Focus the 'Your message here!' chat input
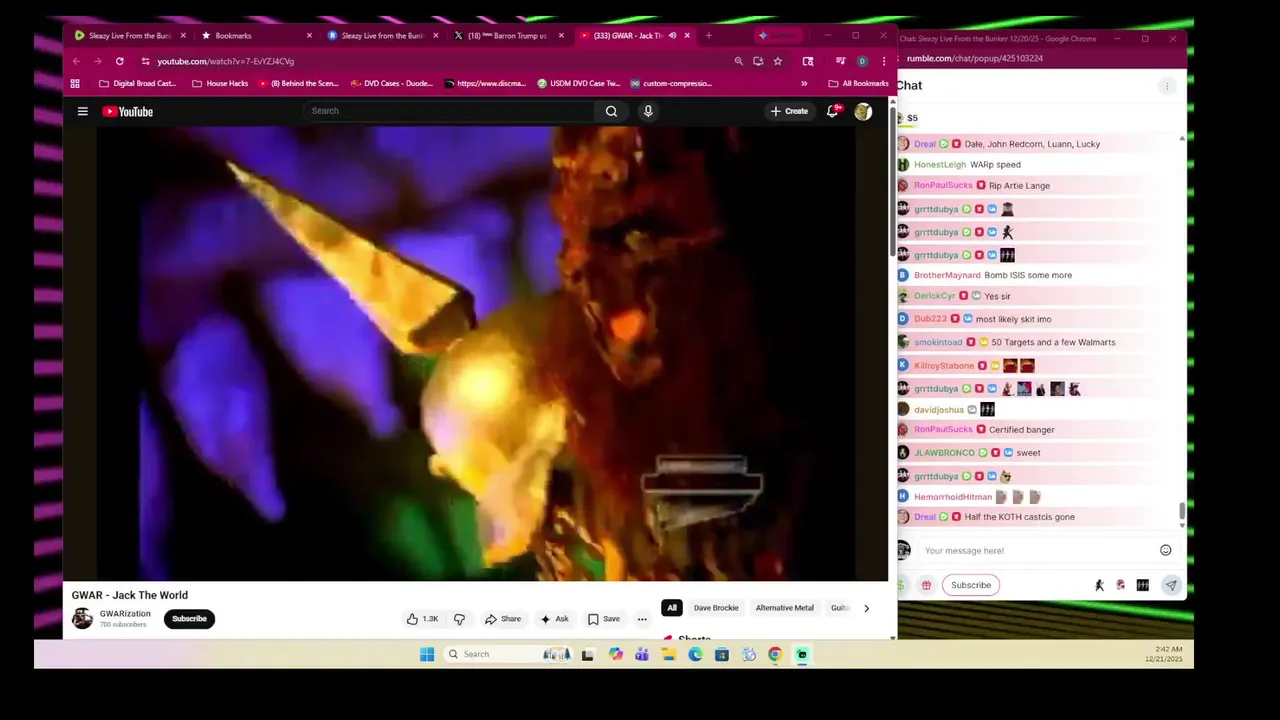The height and width of the screenshot is (720, 1280). [1036, 550]
